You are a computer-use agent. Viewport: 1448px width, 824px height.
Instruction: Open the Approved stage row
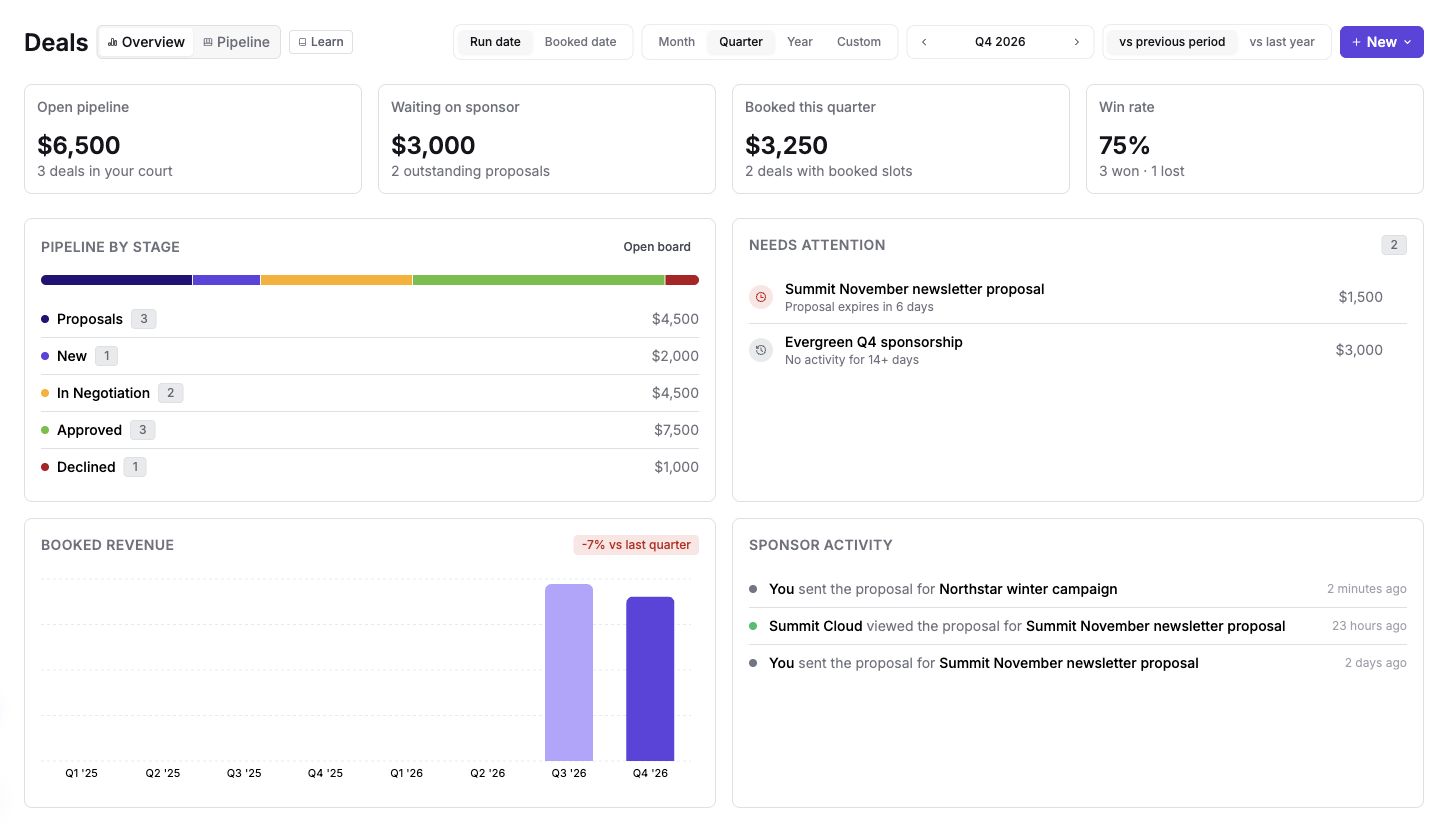pyautogui.click(x=370, y=430)
